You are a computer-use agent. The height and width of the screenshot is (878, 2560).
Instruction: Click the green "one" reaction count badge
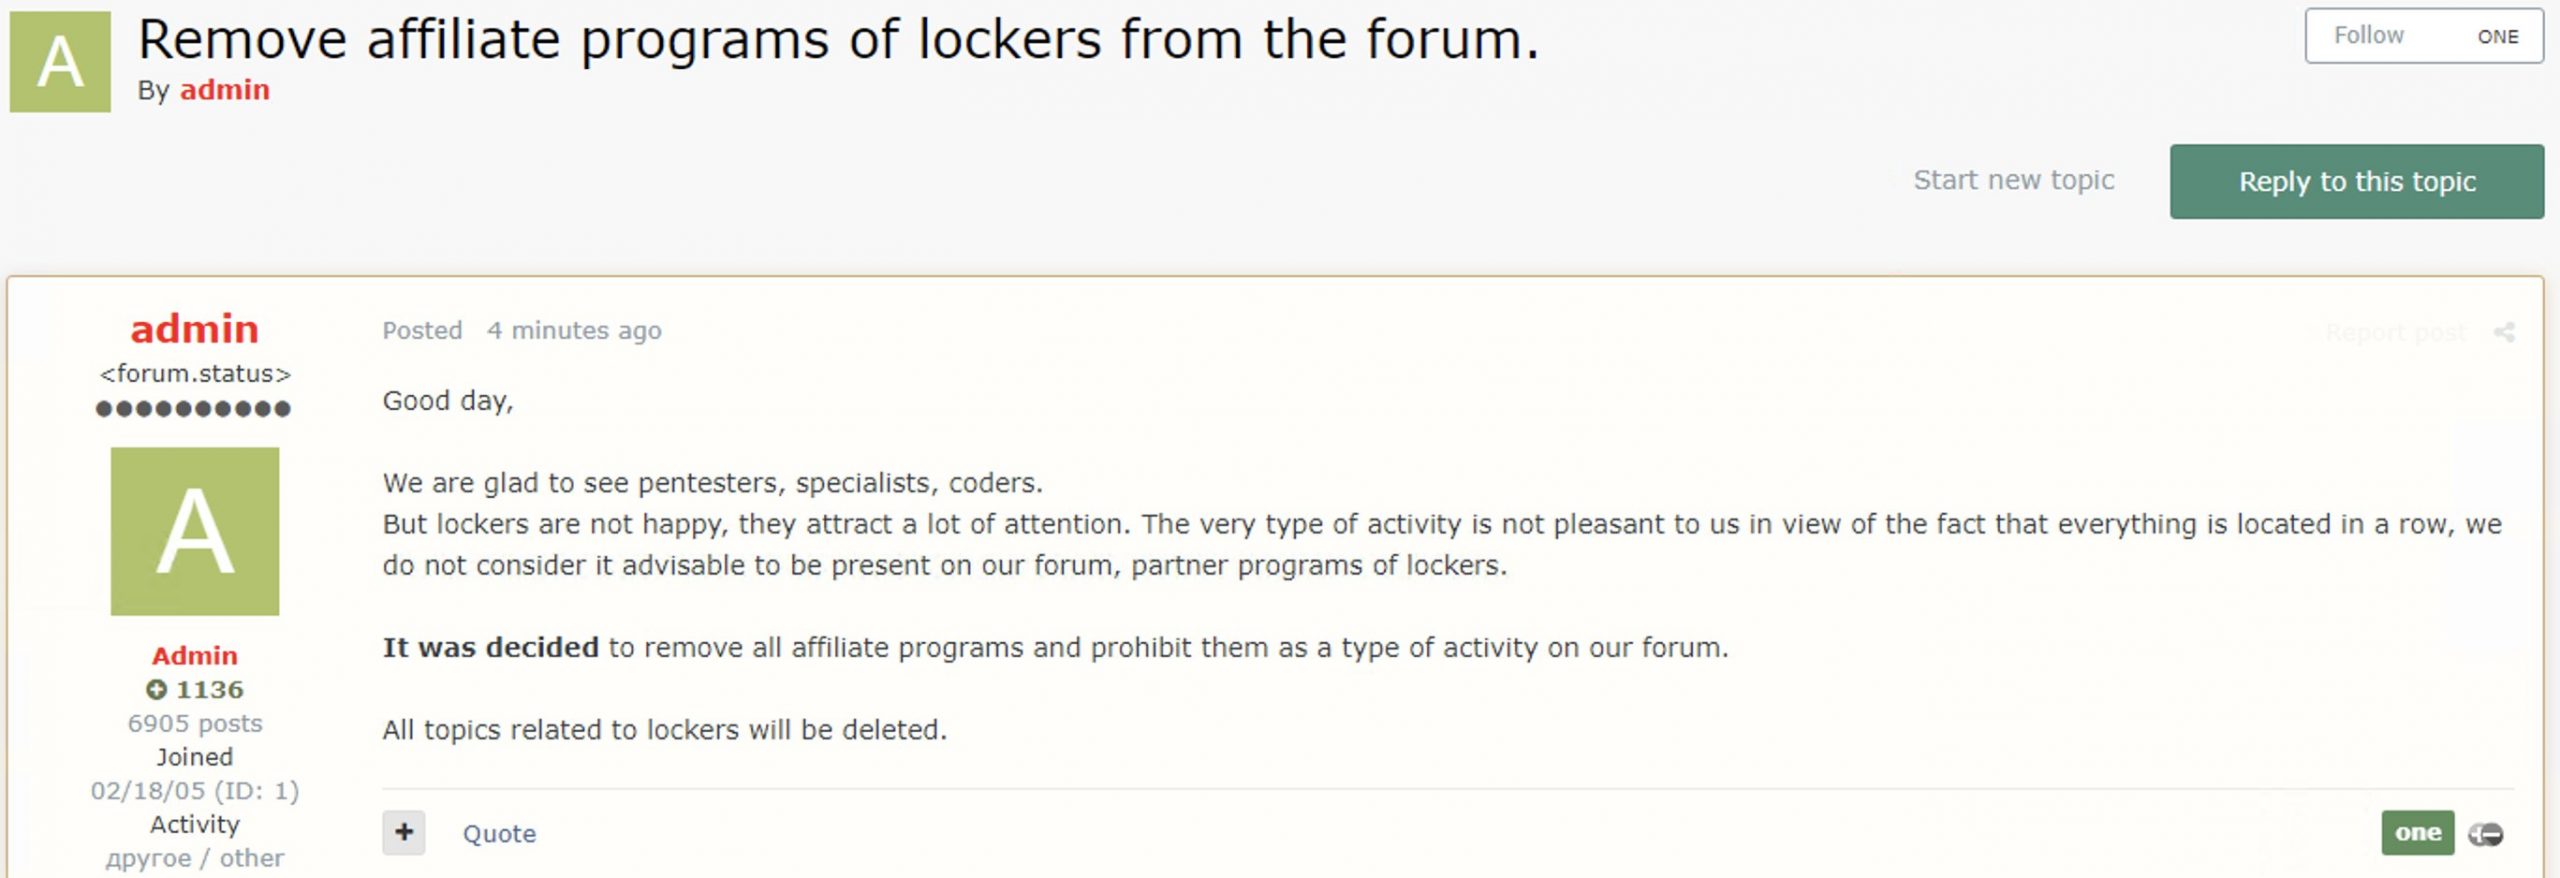[x=2417, y=832]
